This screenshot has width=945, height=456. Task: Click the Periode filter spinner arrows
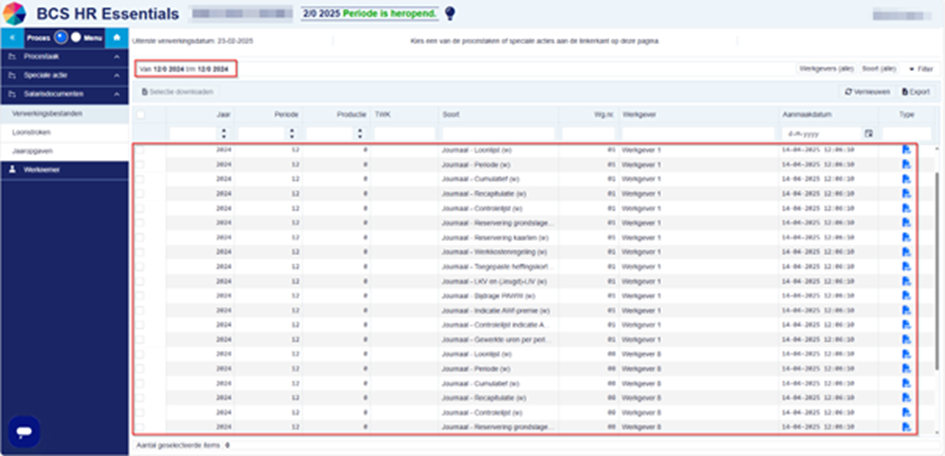[x=292, y=133]
